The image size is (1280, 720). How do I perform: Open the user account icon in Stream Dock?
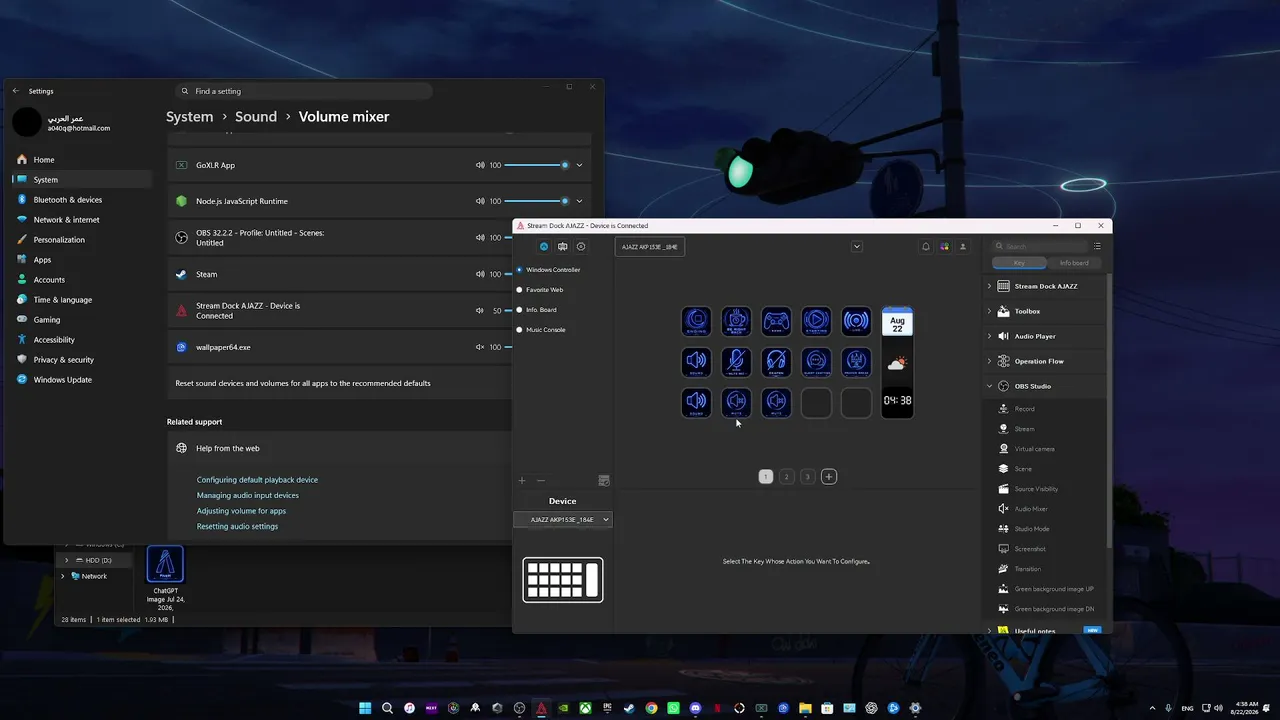pyautogui.click(x=963, y=247)
